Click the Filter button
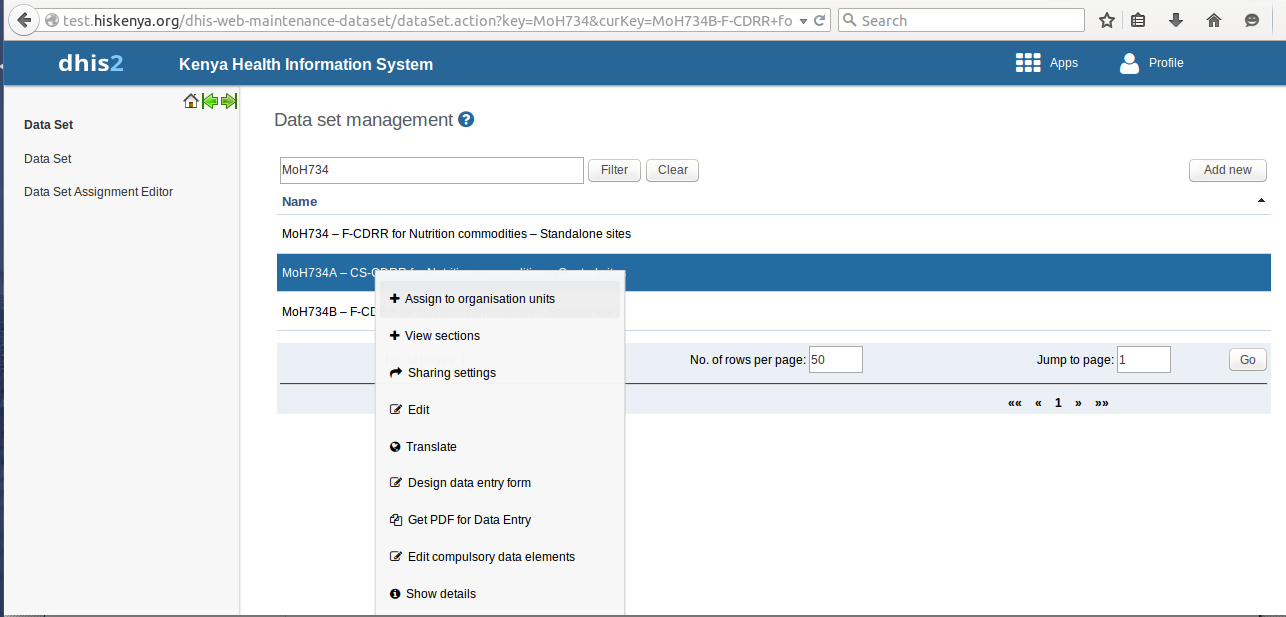 click(x=614, y=170)
